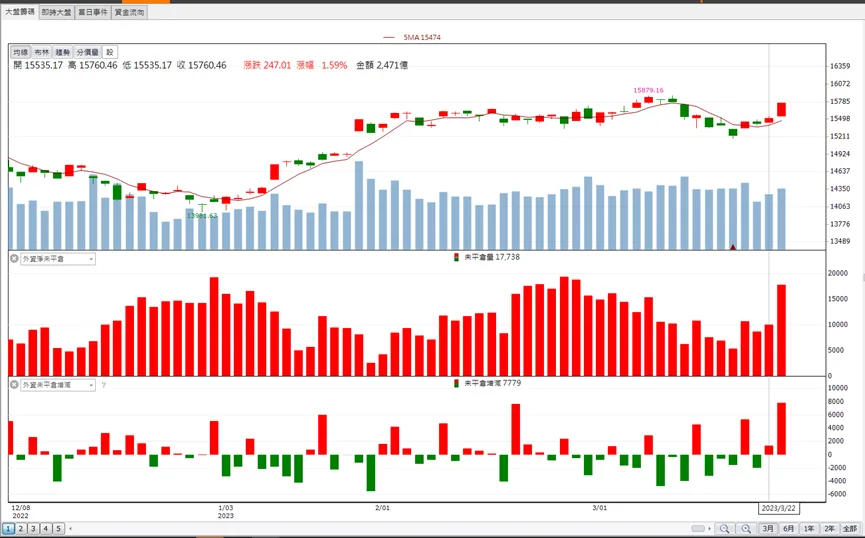Click the 2/01 date axis label
865x538 pixels.
point(382,508)
